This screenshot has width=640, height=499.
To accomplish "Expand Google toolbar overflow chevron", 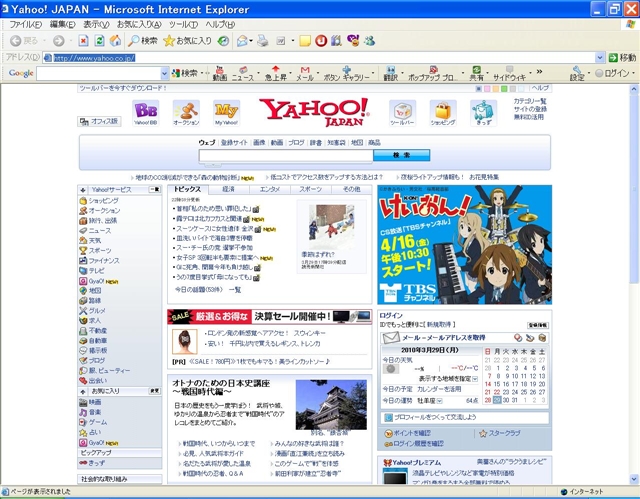I will point(539,72).
